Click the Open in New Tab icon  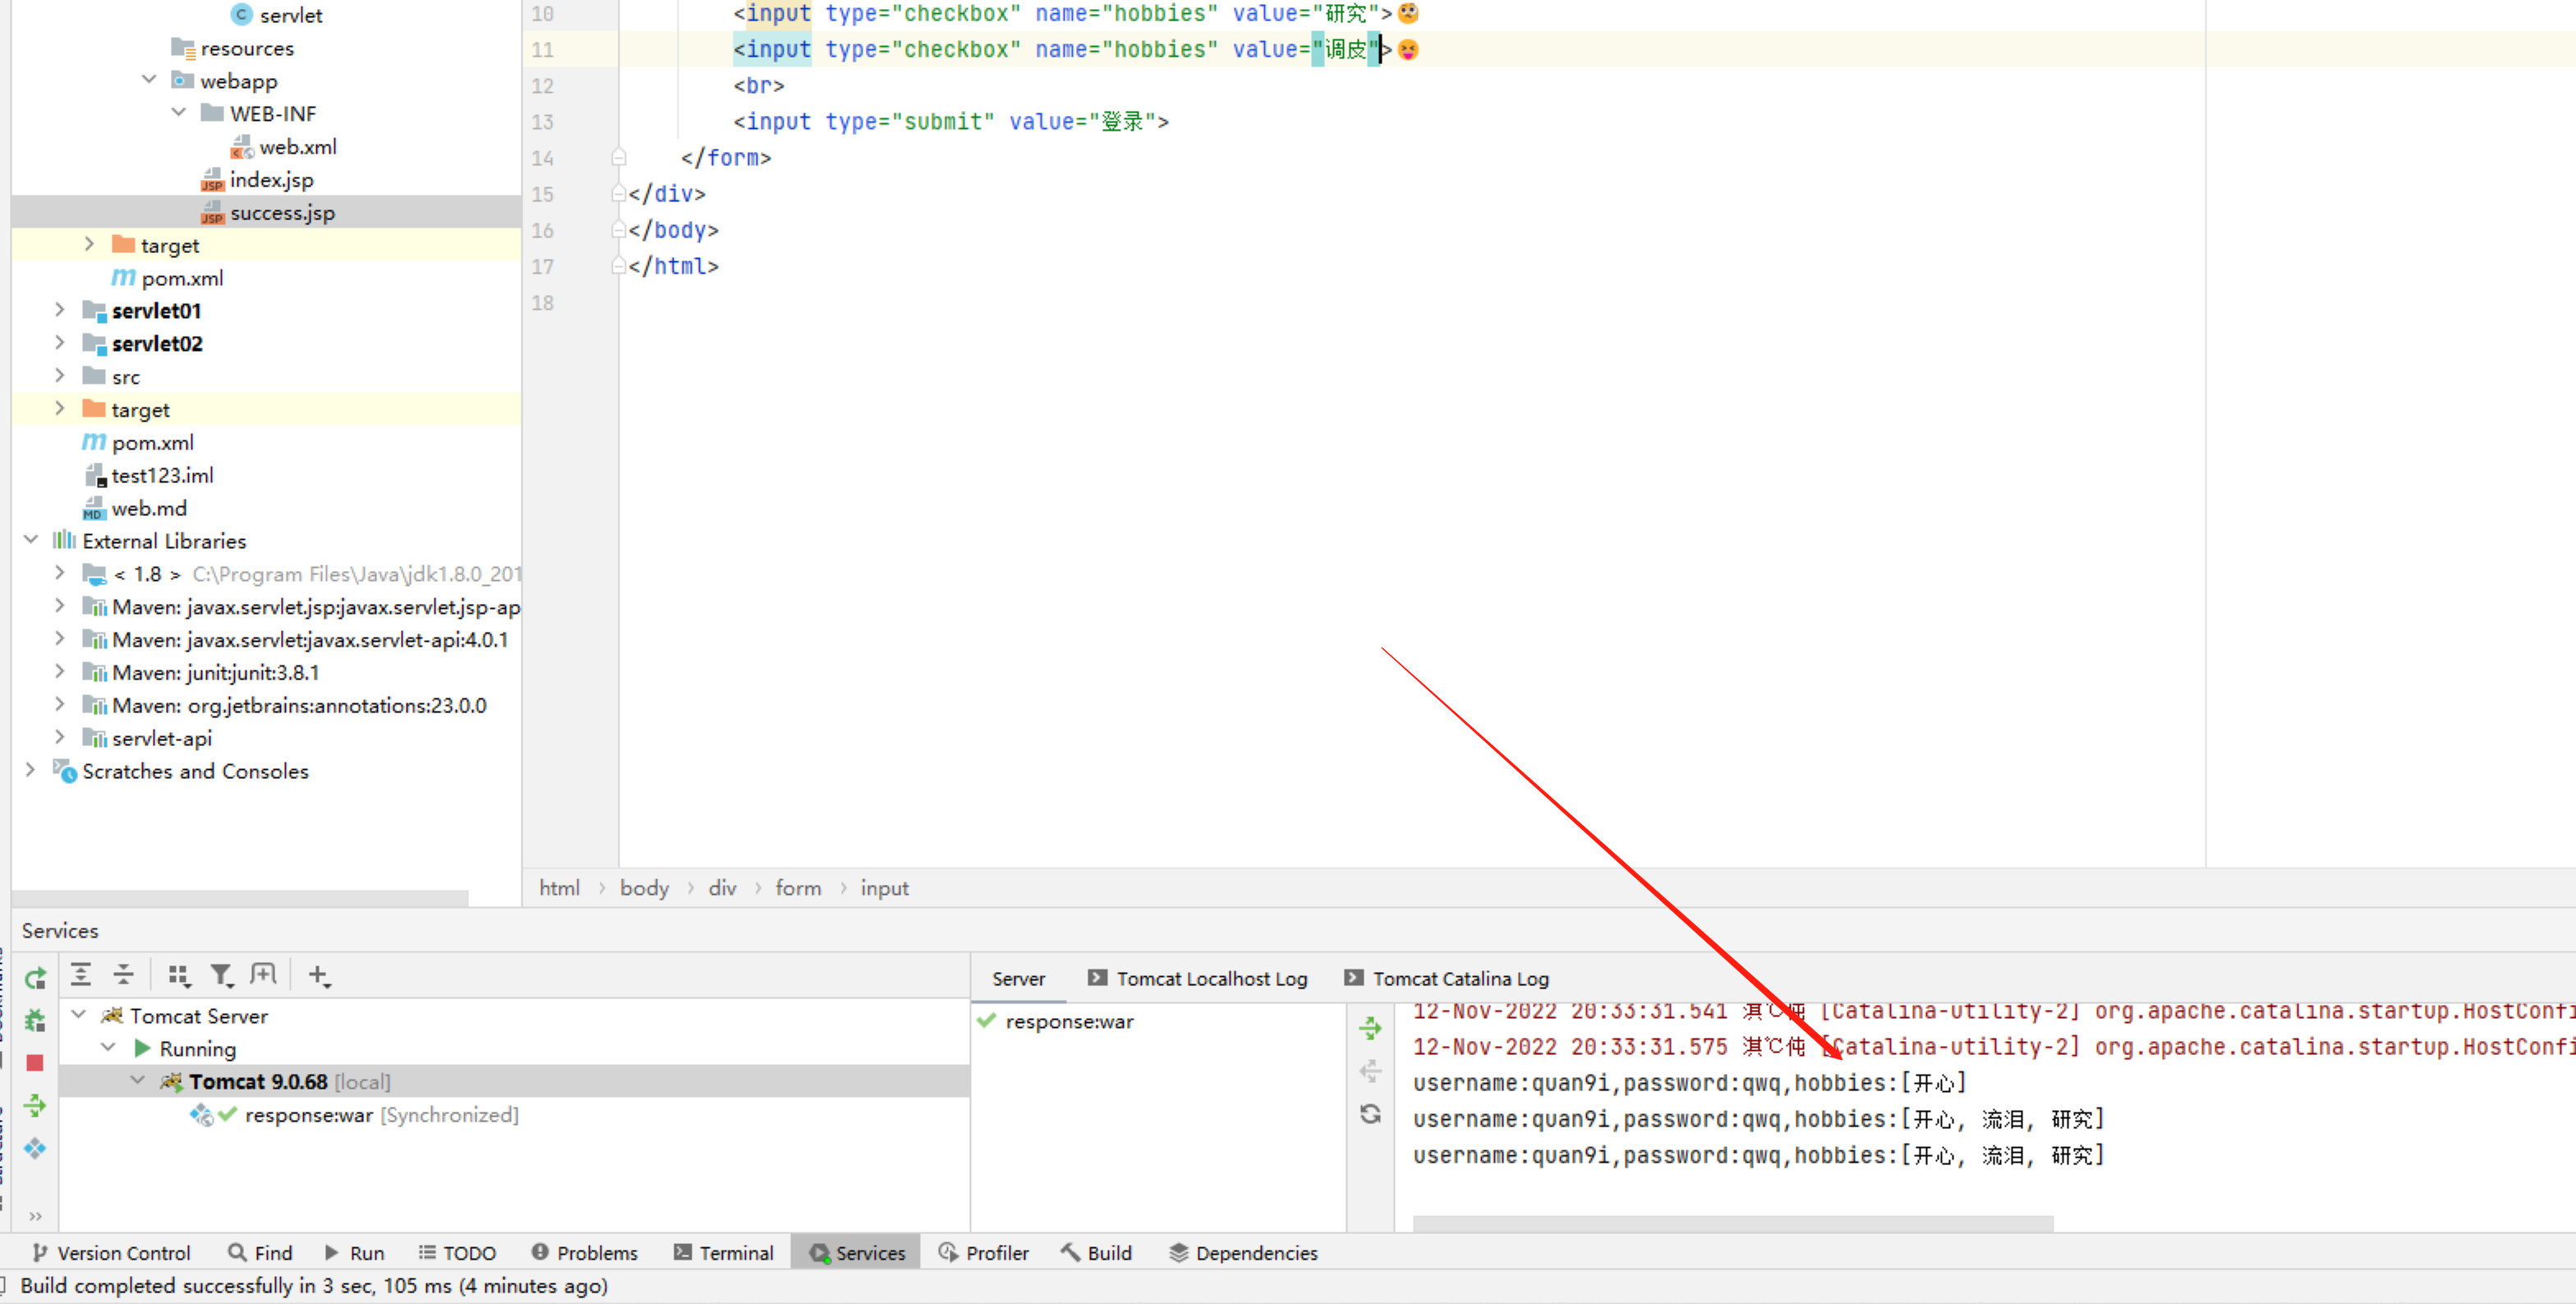(263, 974)
